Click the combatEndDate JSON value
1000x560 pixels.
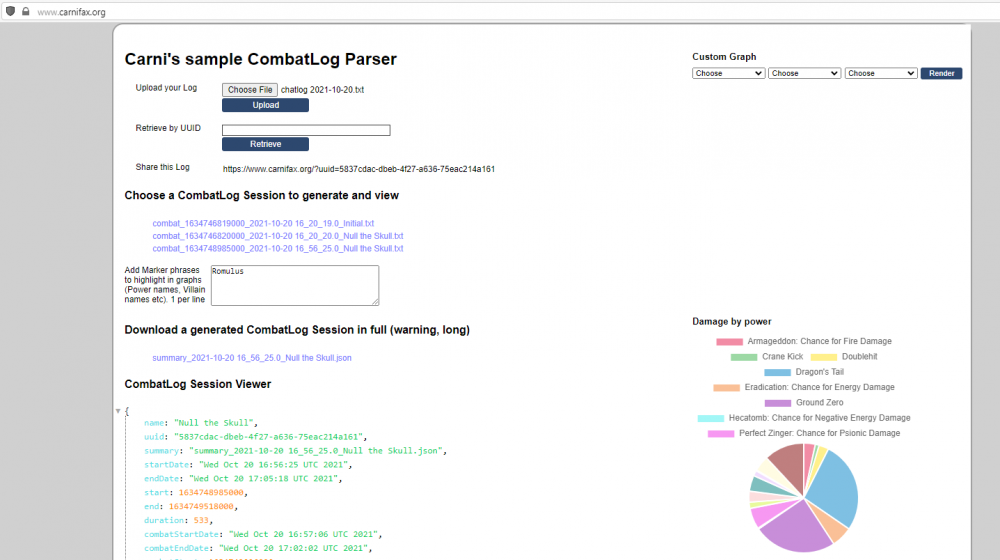tap(293, 549)
